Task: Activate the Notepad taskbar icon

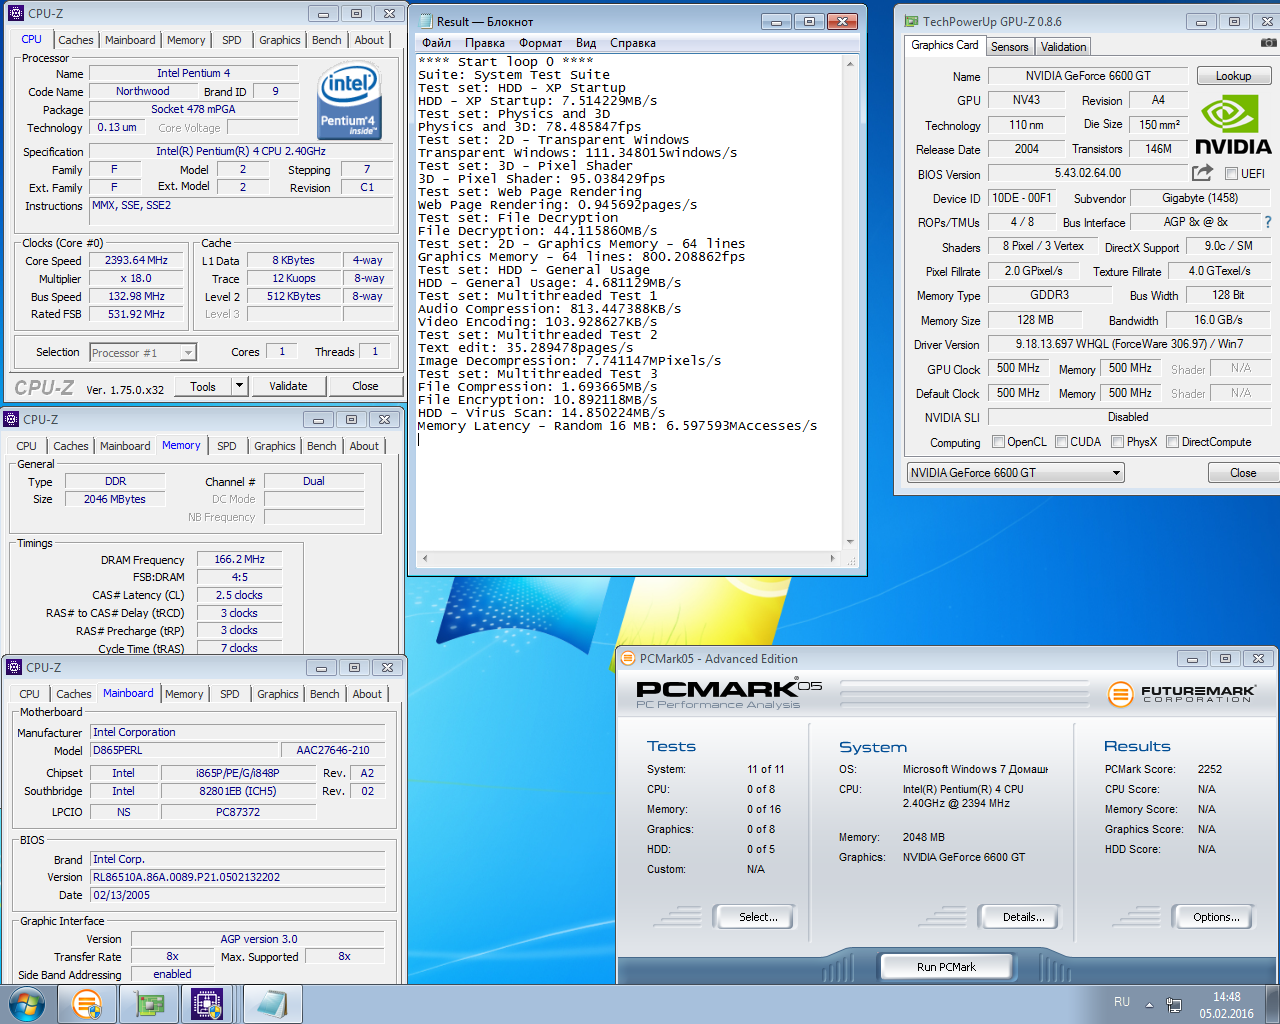Action: (270, 1004)
